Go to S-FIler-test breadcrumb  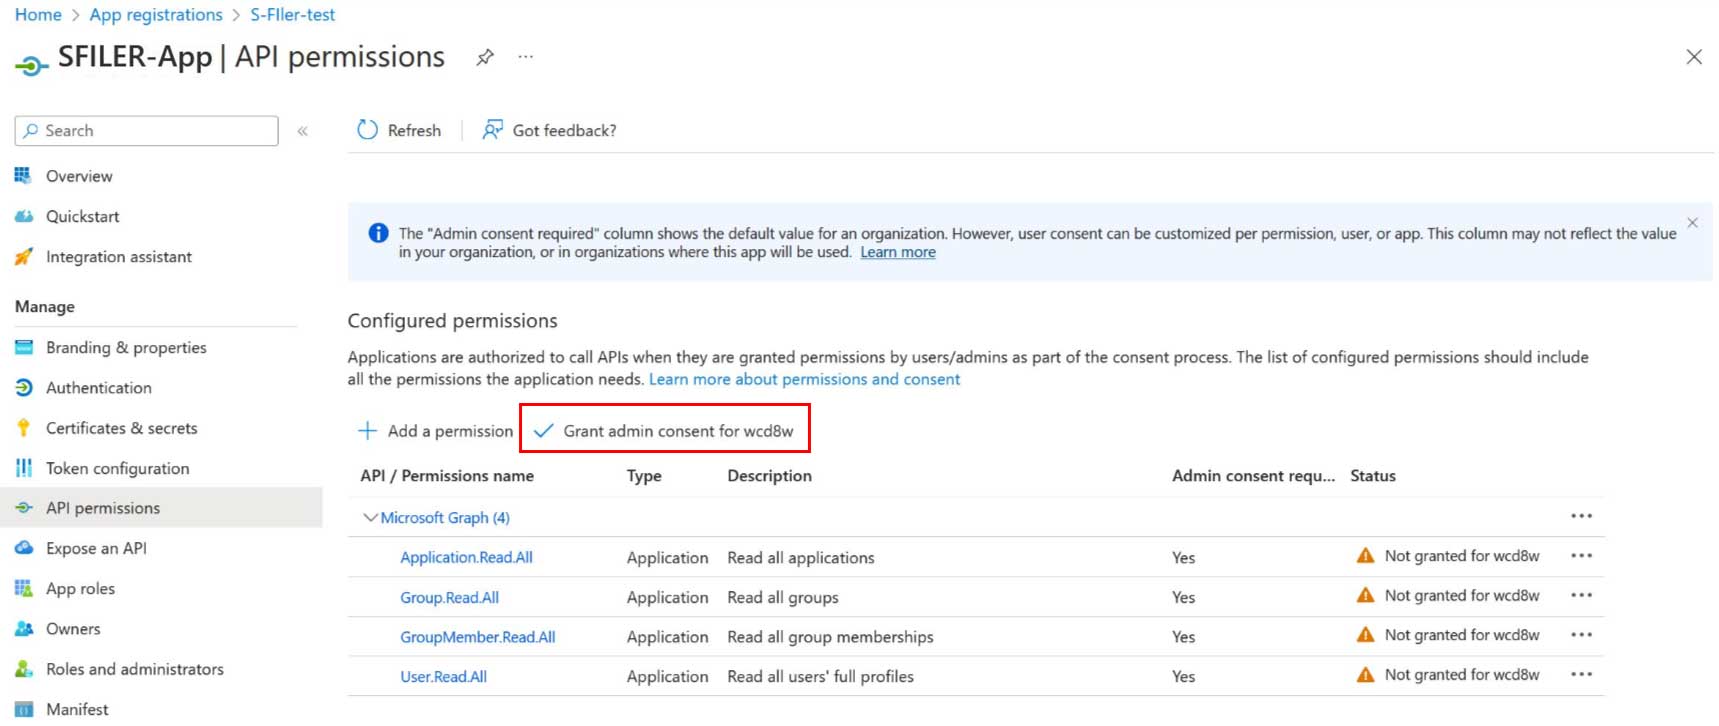coord(292,15)
